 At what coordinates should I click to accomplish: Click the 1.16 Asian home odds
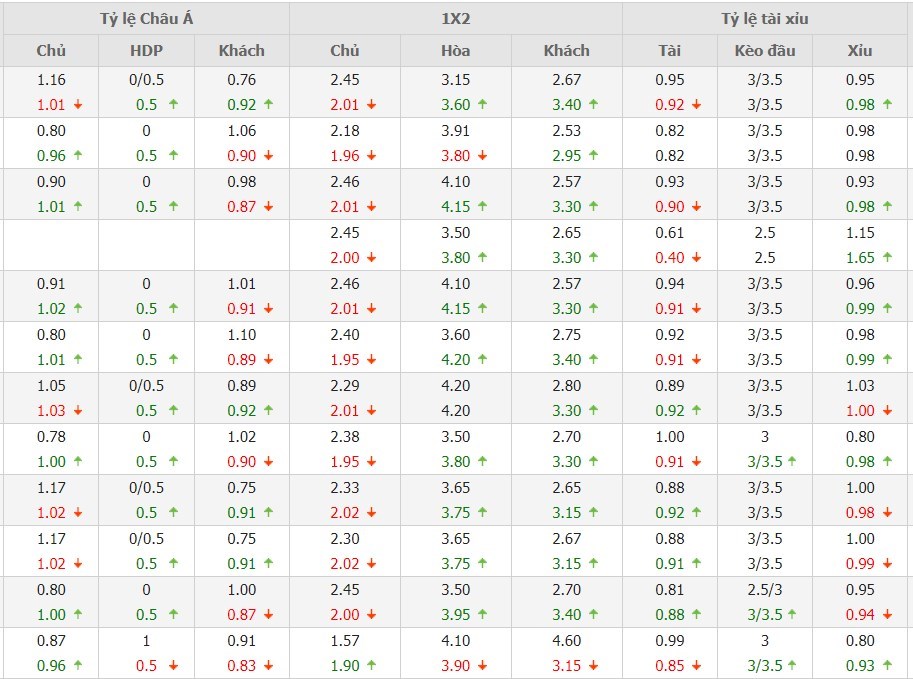coord(51,80)
